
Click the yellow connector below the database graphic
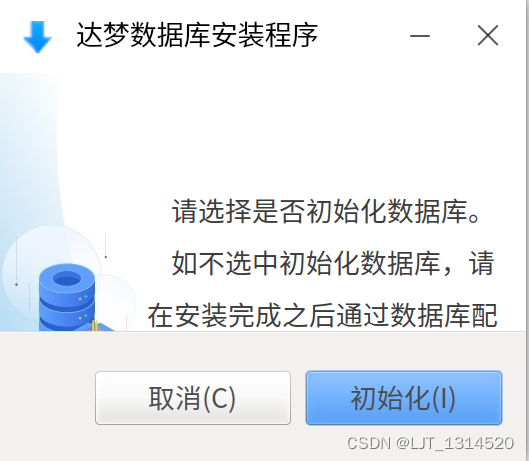tap(95, 326)
